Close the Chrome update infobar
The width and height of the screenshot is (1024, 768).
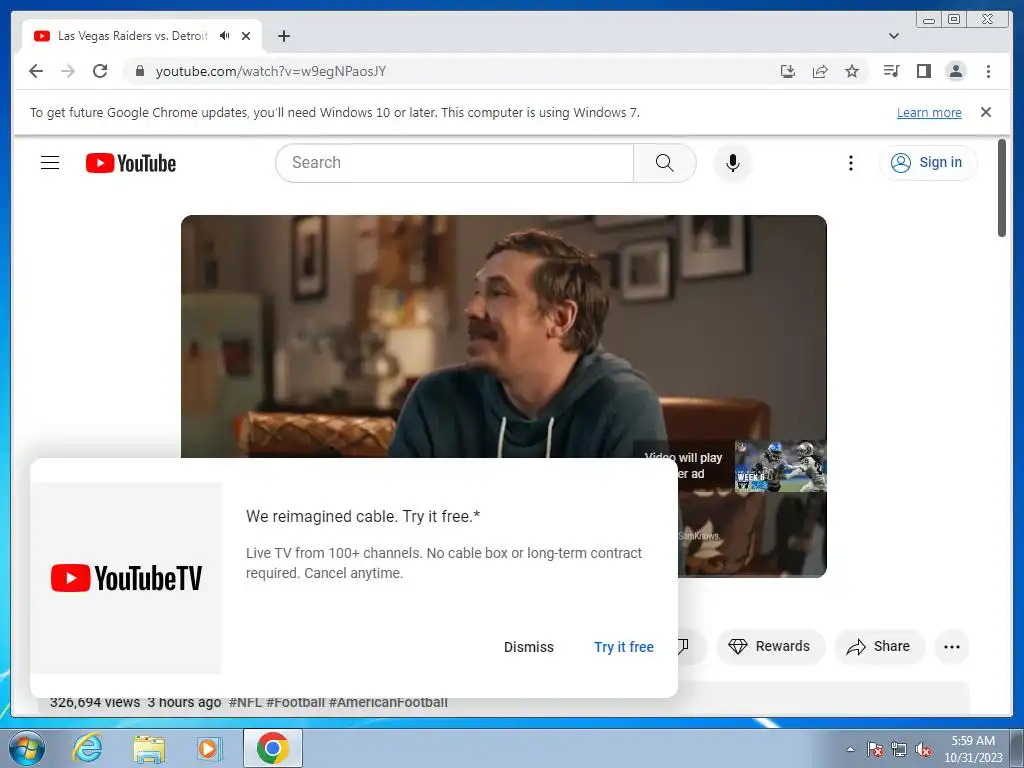(986, 112)
